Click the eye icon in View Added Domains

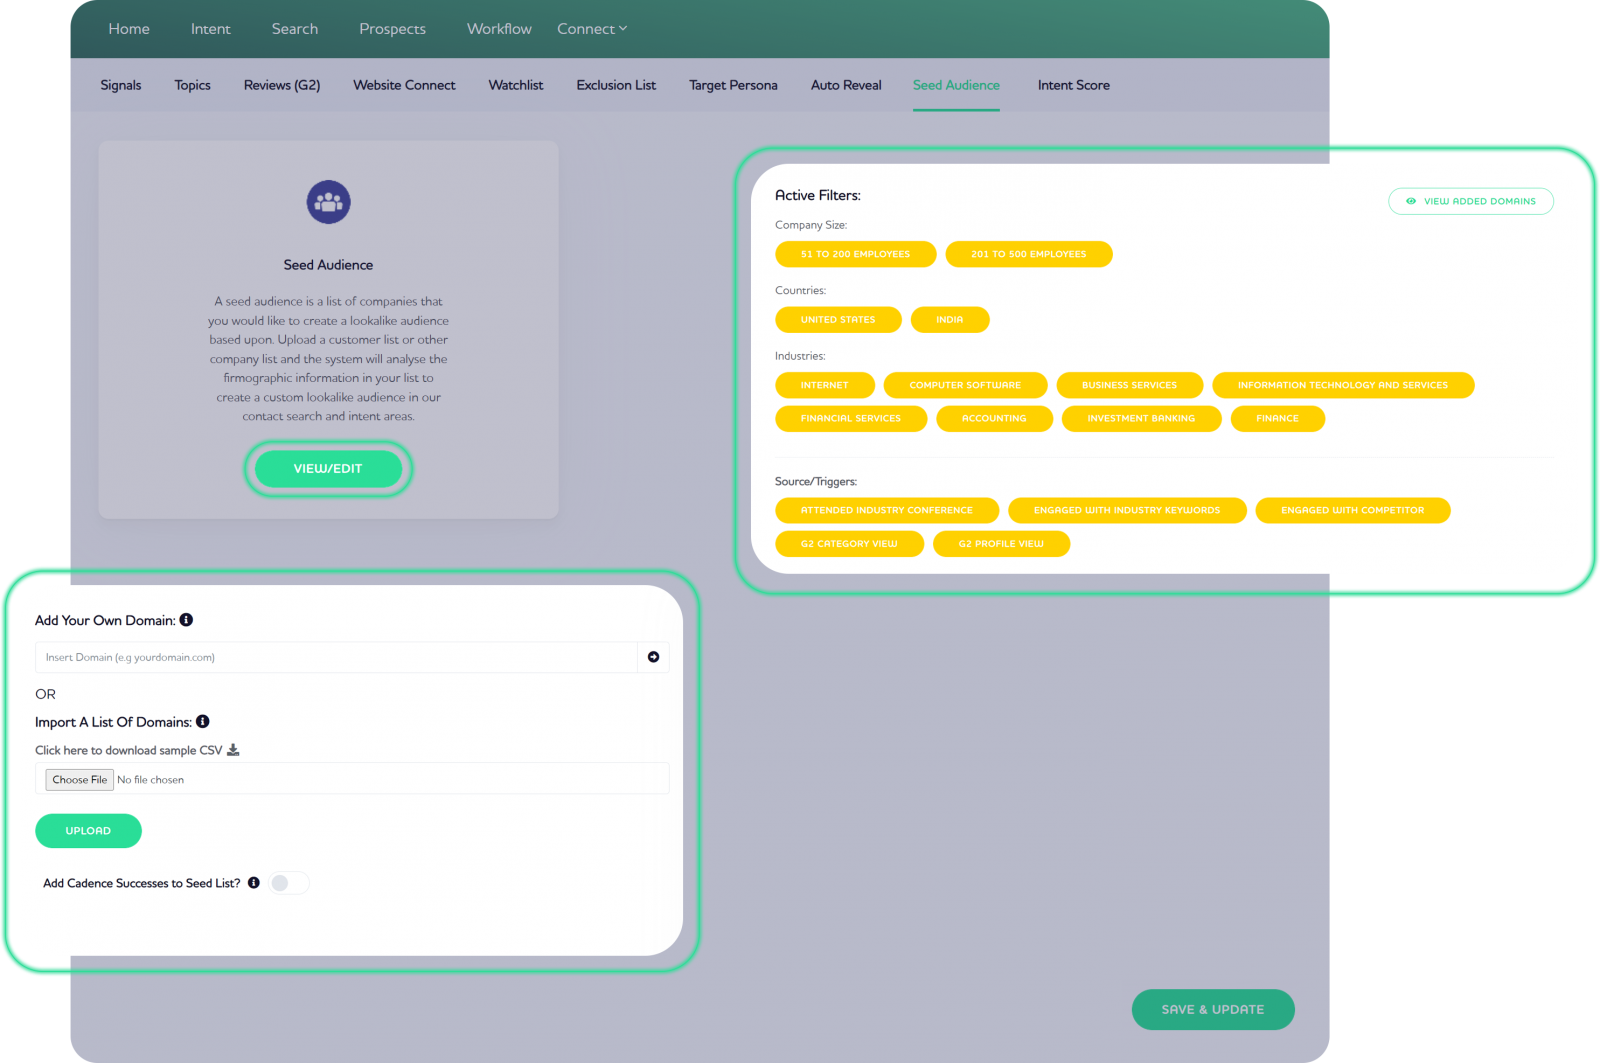pos(1411,201)
